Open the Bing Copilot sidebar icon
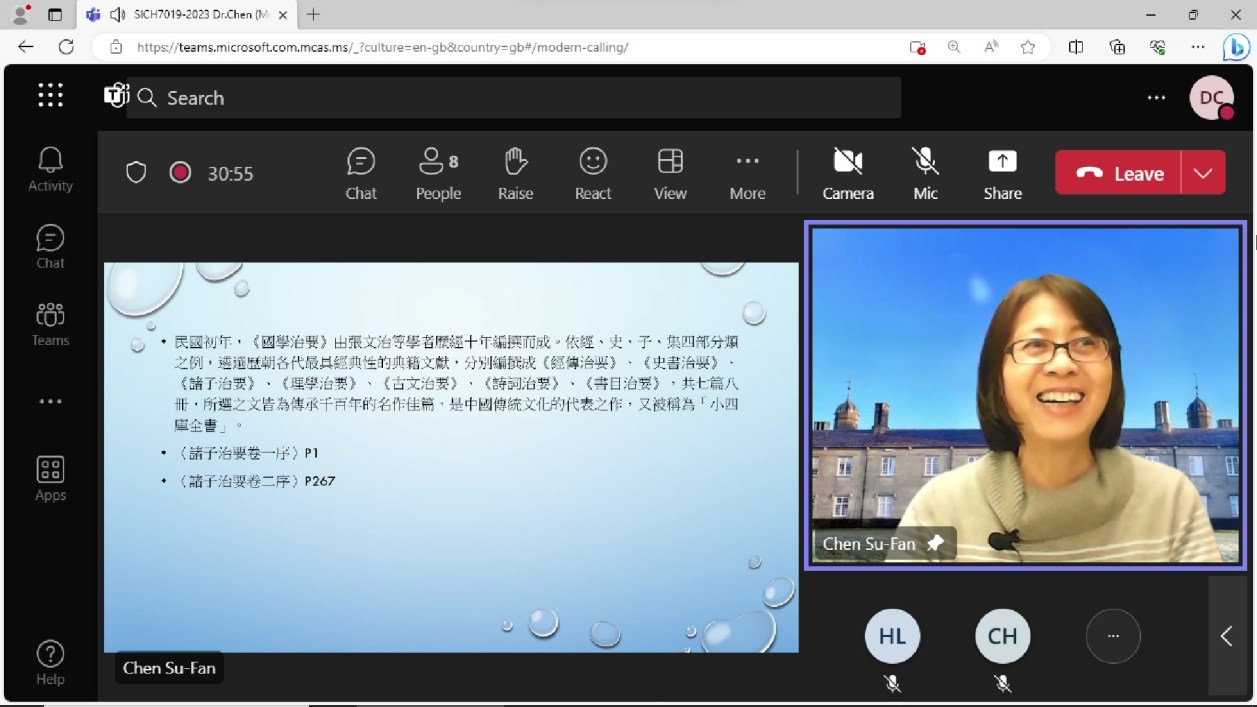 click(x=1236, y=47)
